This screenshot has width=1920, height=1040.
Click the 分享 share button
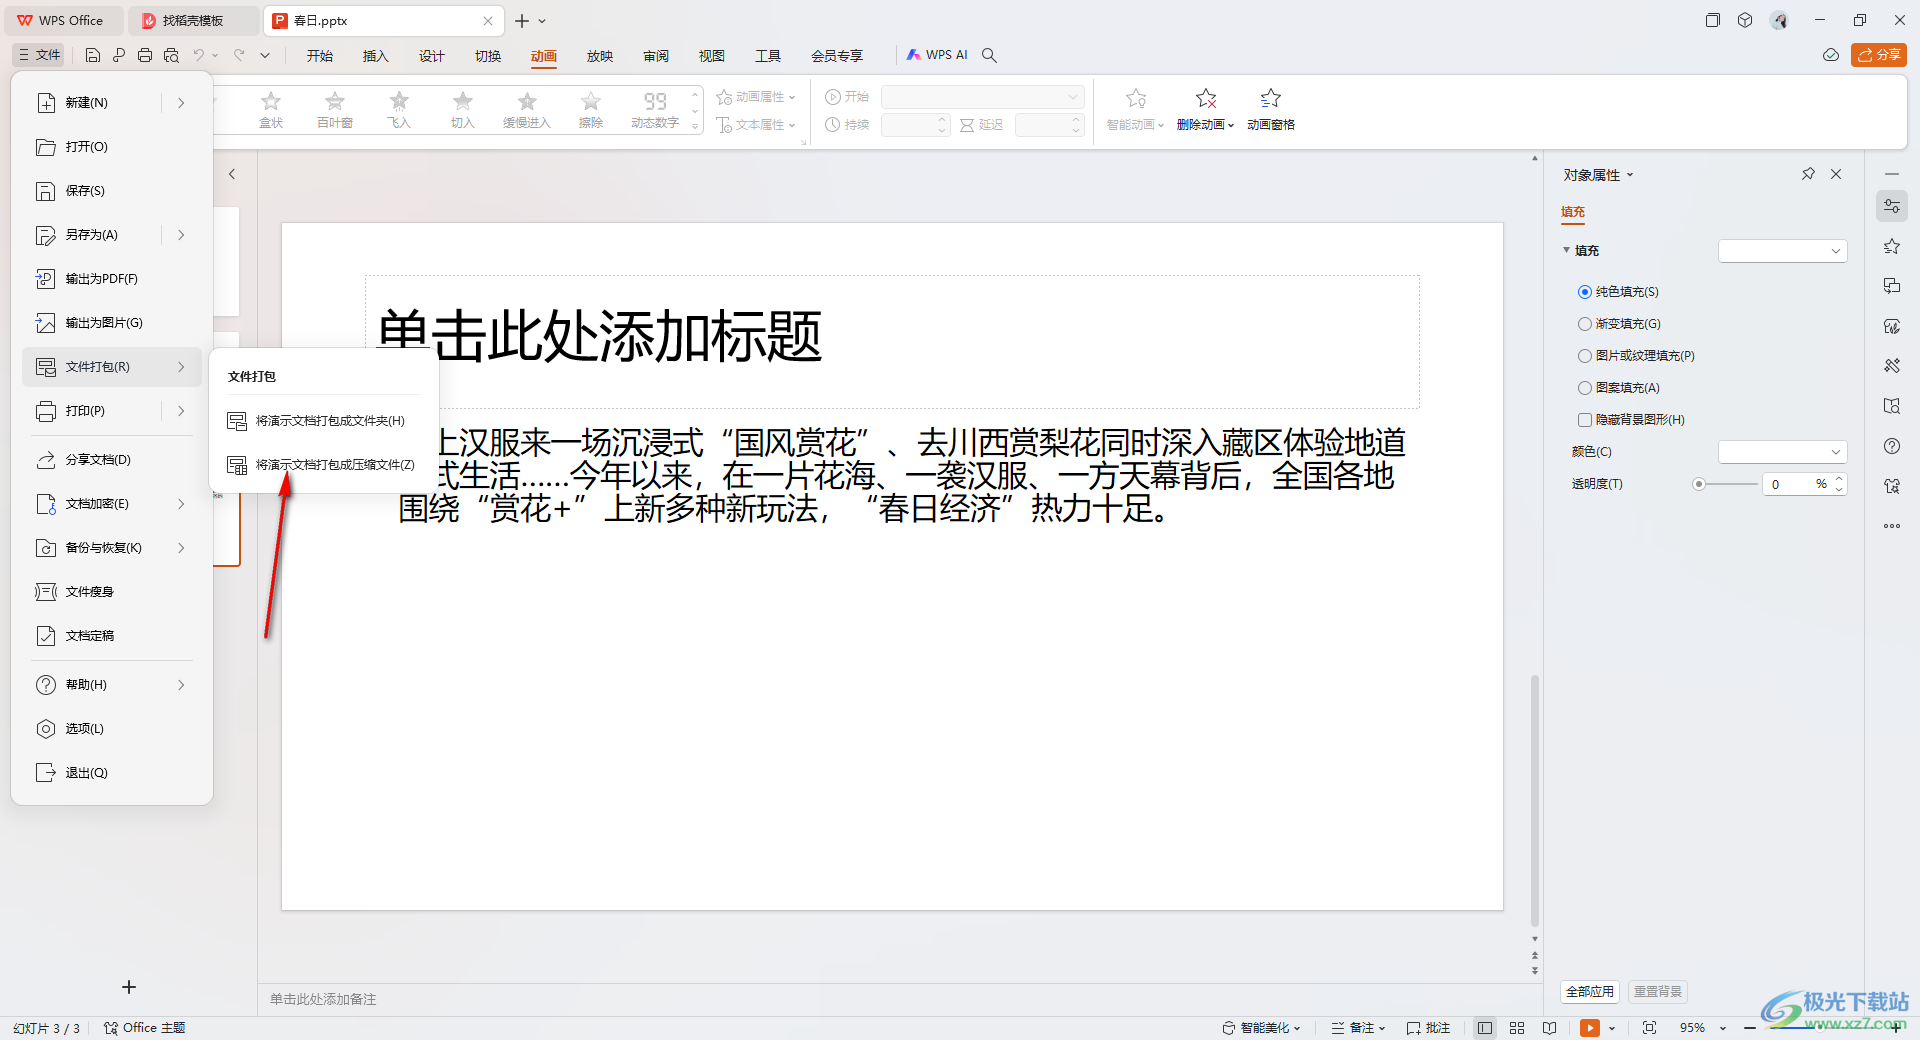point(1878,55)
